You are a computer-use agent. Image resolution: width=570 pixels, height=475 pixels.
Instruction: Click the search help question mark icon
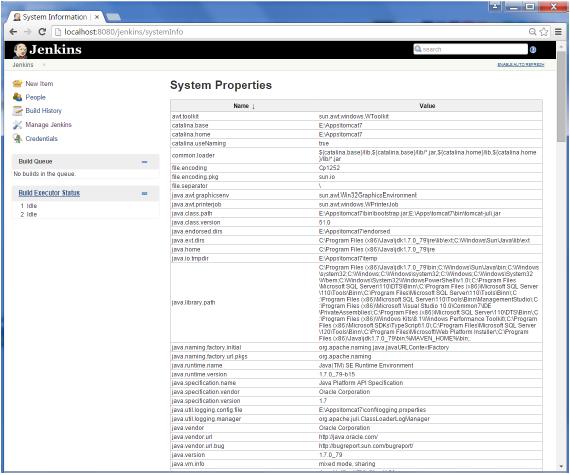tap(533, 50)
